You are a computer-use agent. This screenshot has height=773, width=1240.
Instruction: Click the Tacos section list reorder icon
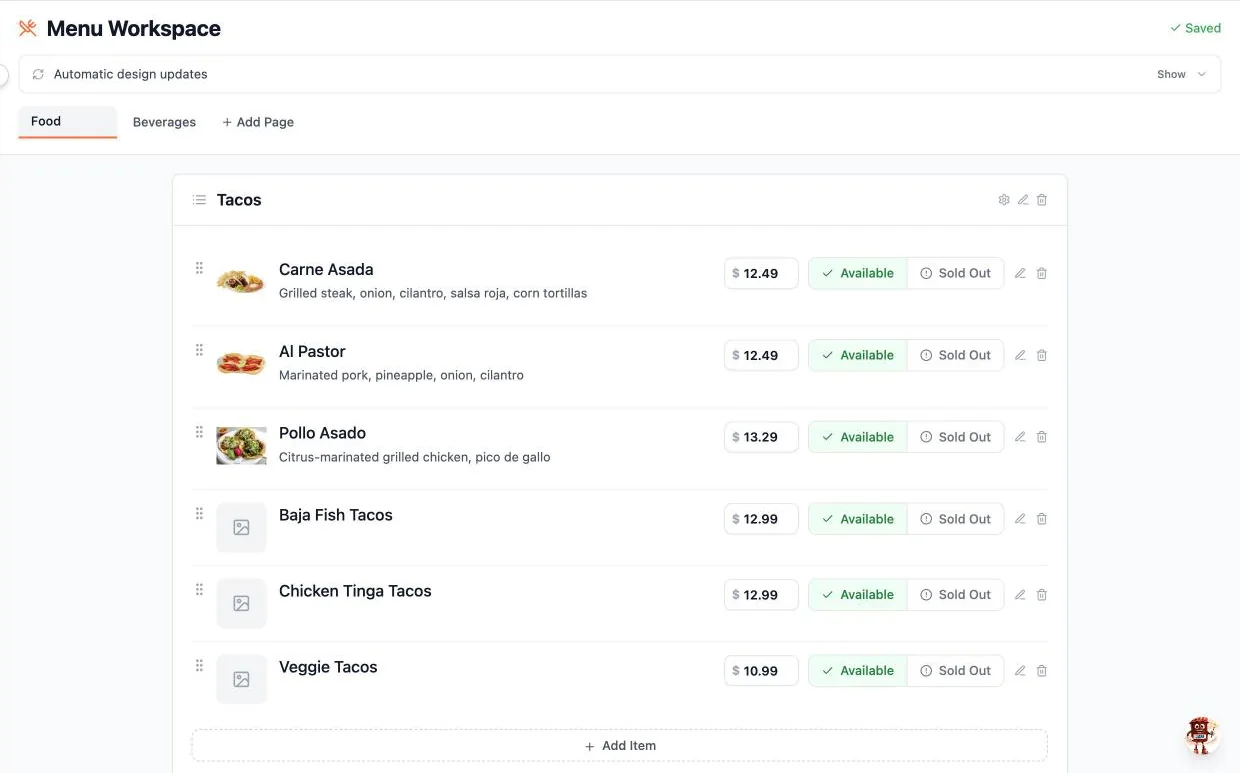tap(199, 200)
